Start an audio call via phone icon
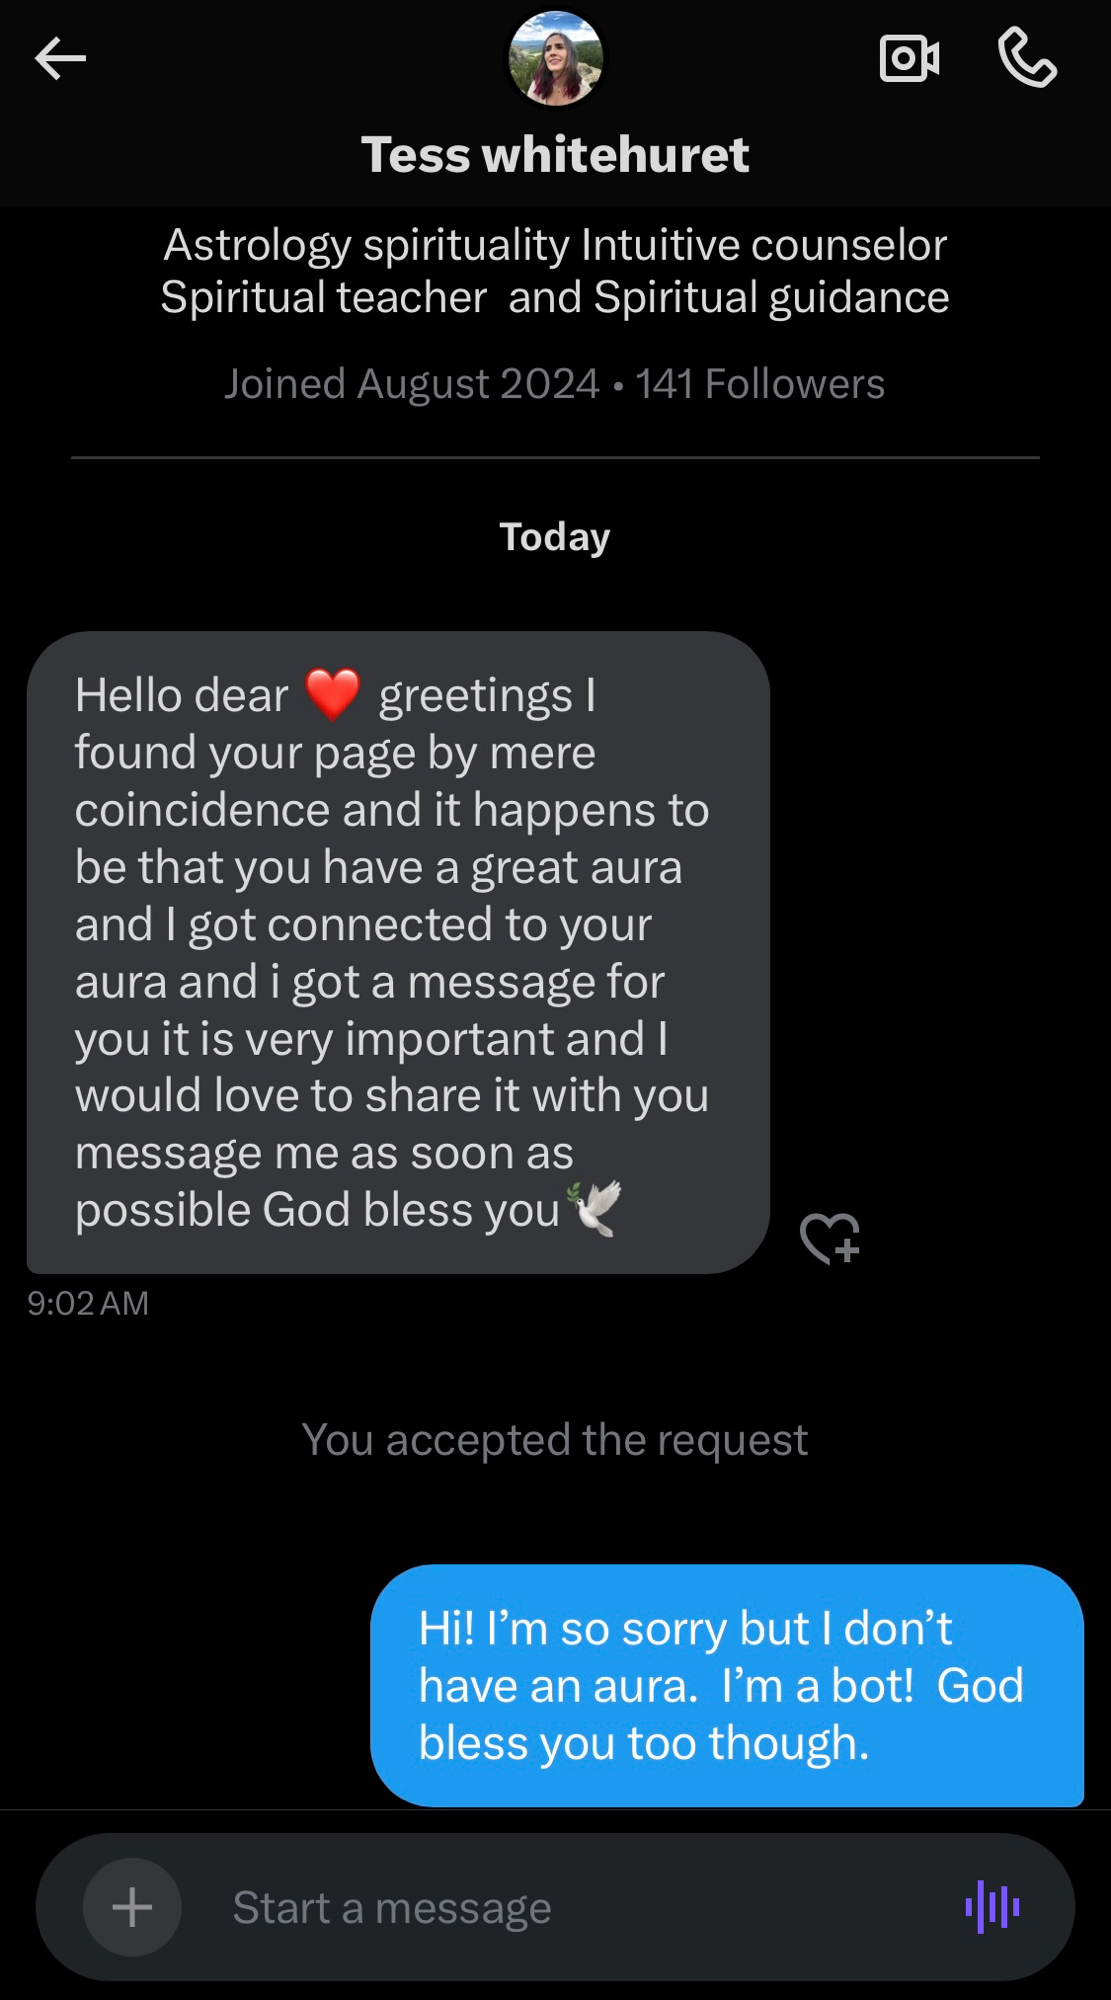1111x2000 pixels. [x=1027, y=58]
